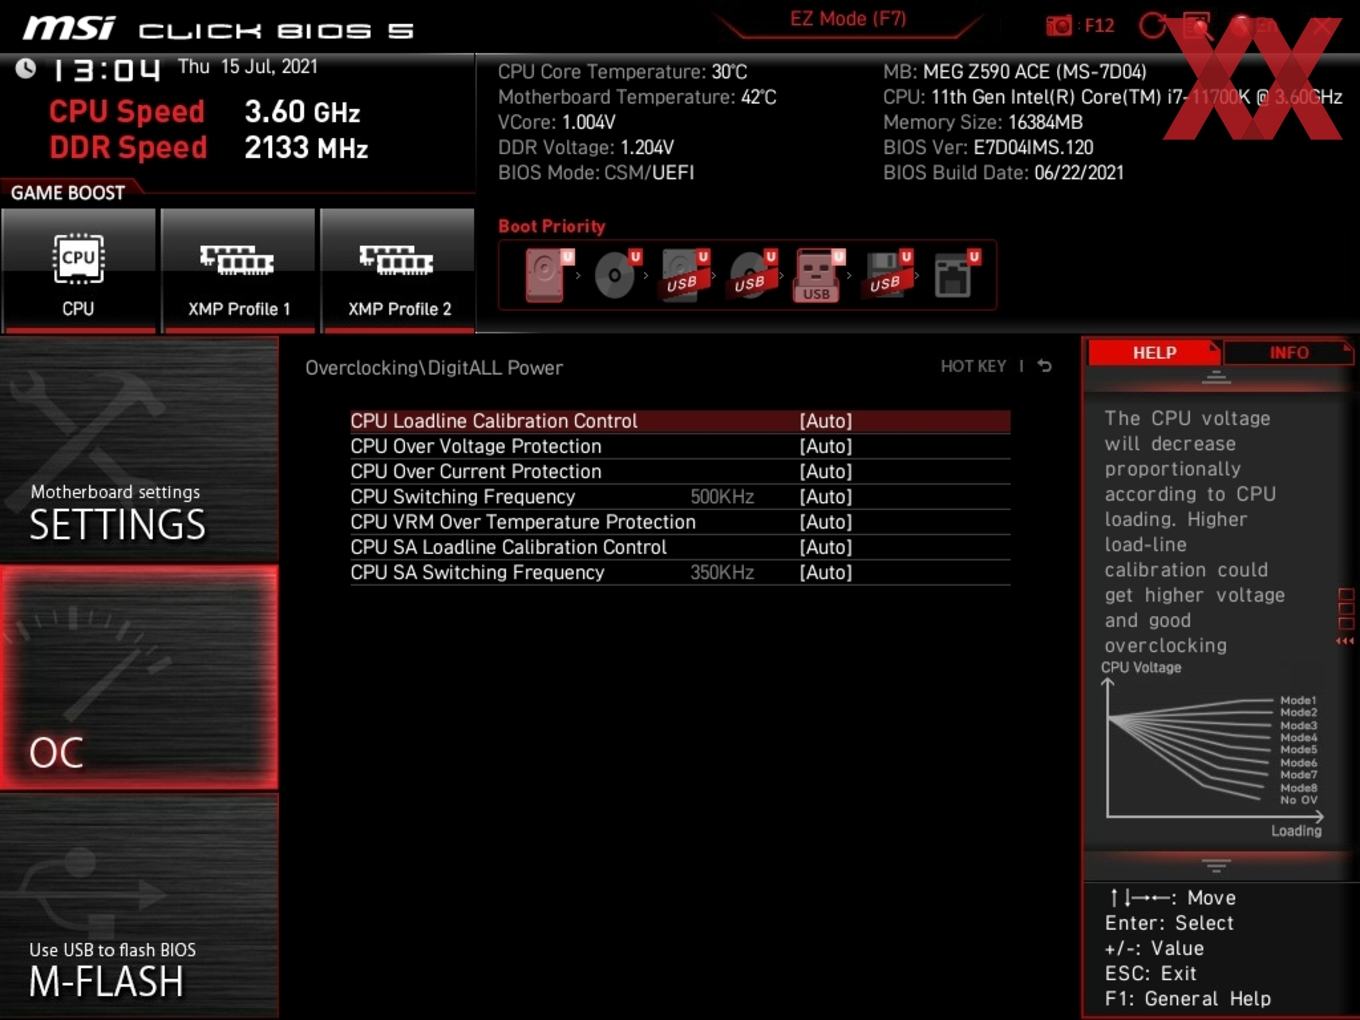This screenshot has height=1020, width=1360.
Task: Open the OC overclocking section
Action: click(139, 678)
